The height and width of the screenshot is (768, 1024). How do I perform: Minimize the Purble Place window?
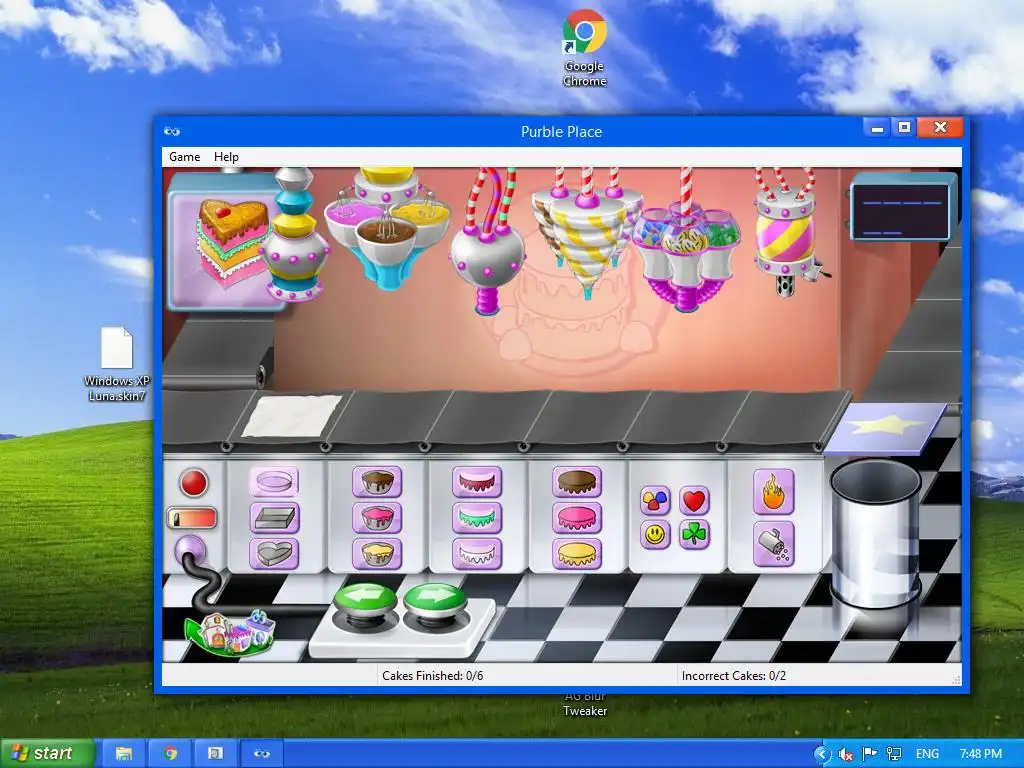[x=877, y=127]
